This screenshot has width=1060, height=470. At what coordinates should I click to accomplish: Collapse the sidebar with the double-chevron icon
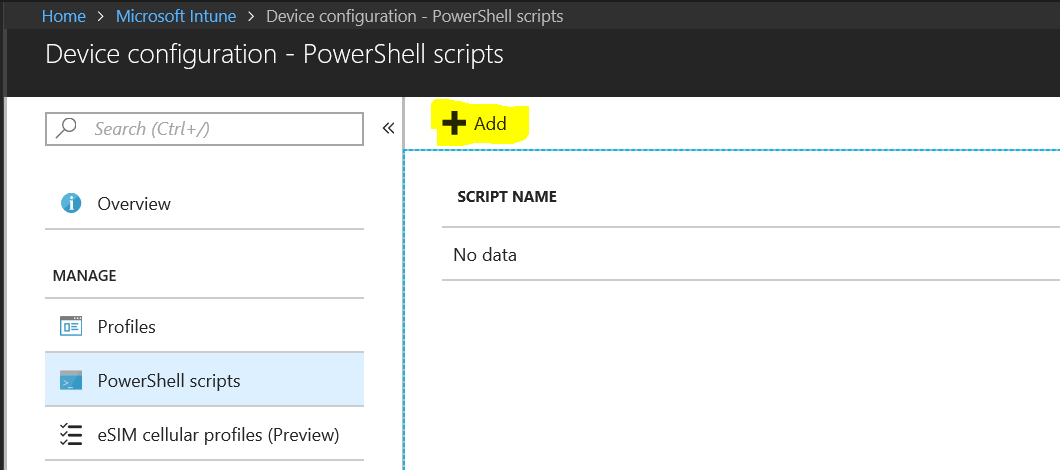pos(389,128)
